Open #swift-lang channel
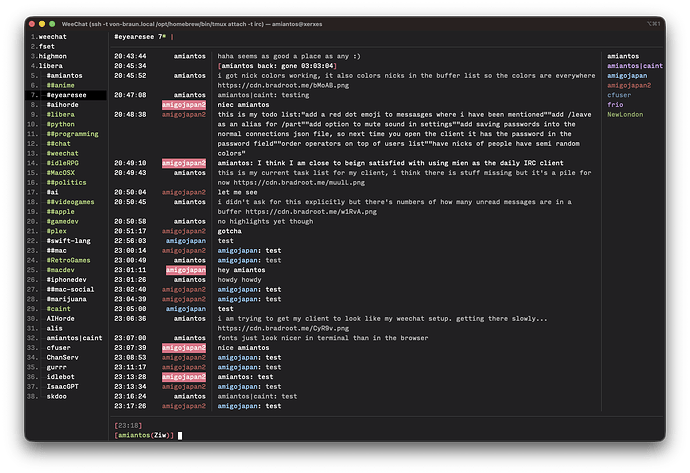Screen dimensions: 690x473 (69, 241)
